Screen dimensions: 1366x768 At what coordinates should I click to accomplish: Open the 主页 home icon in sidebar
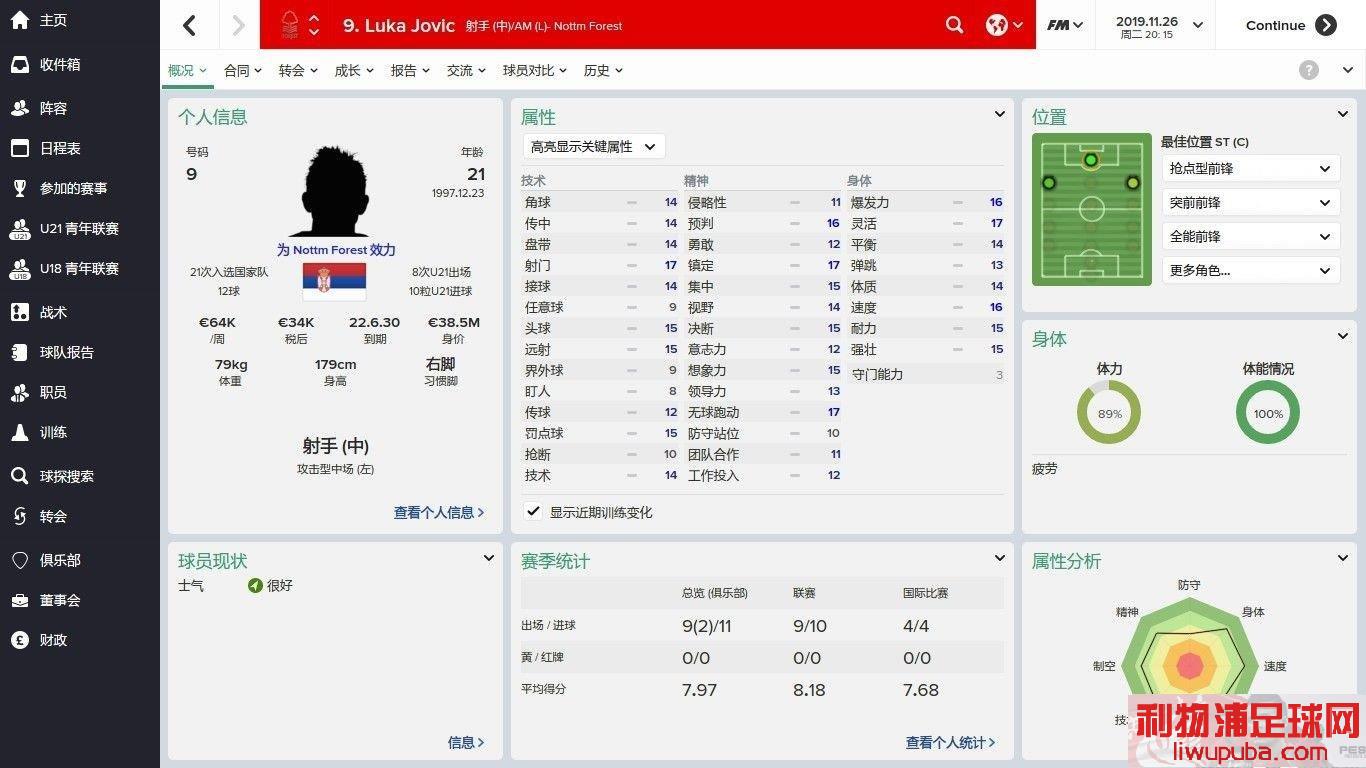[20, 21]
